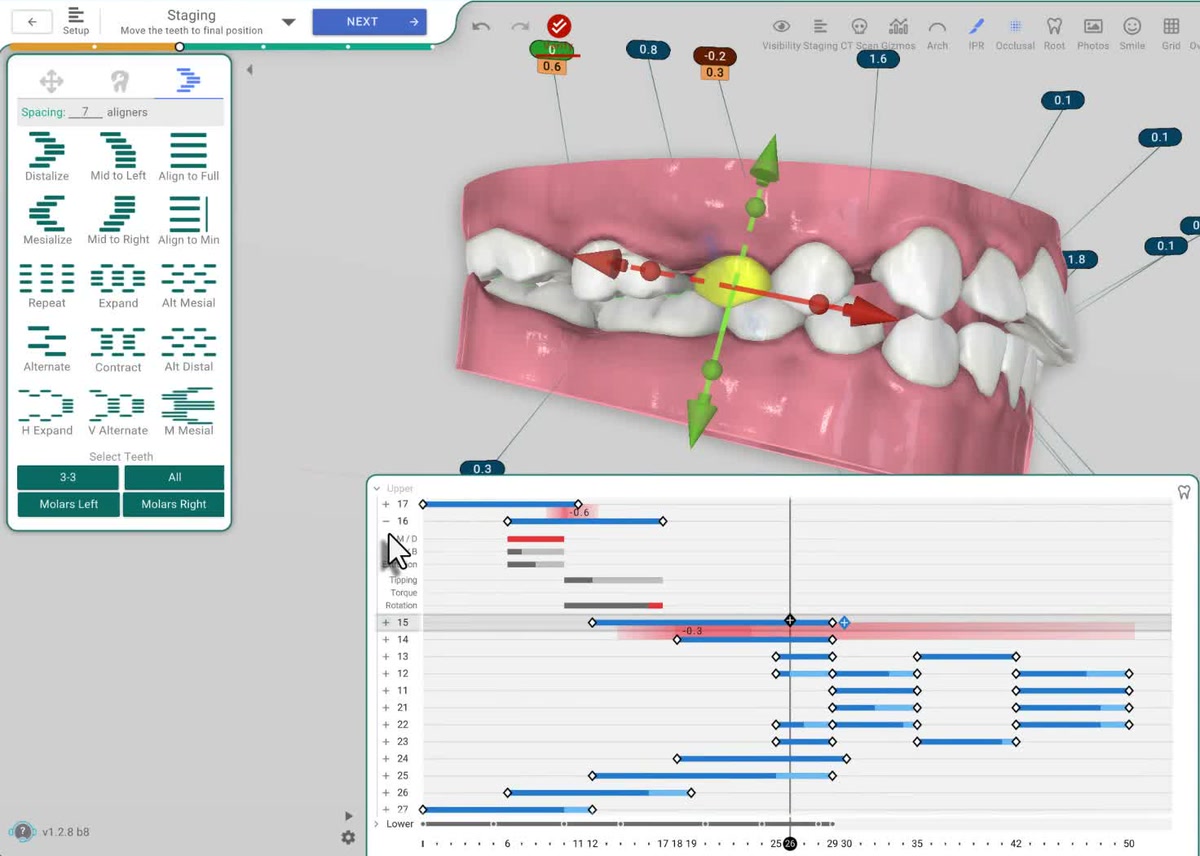Screen dimensions: 1200x856
Task: Select the Contract staging pattern
Action: click(x=118, y=350)
